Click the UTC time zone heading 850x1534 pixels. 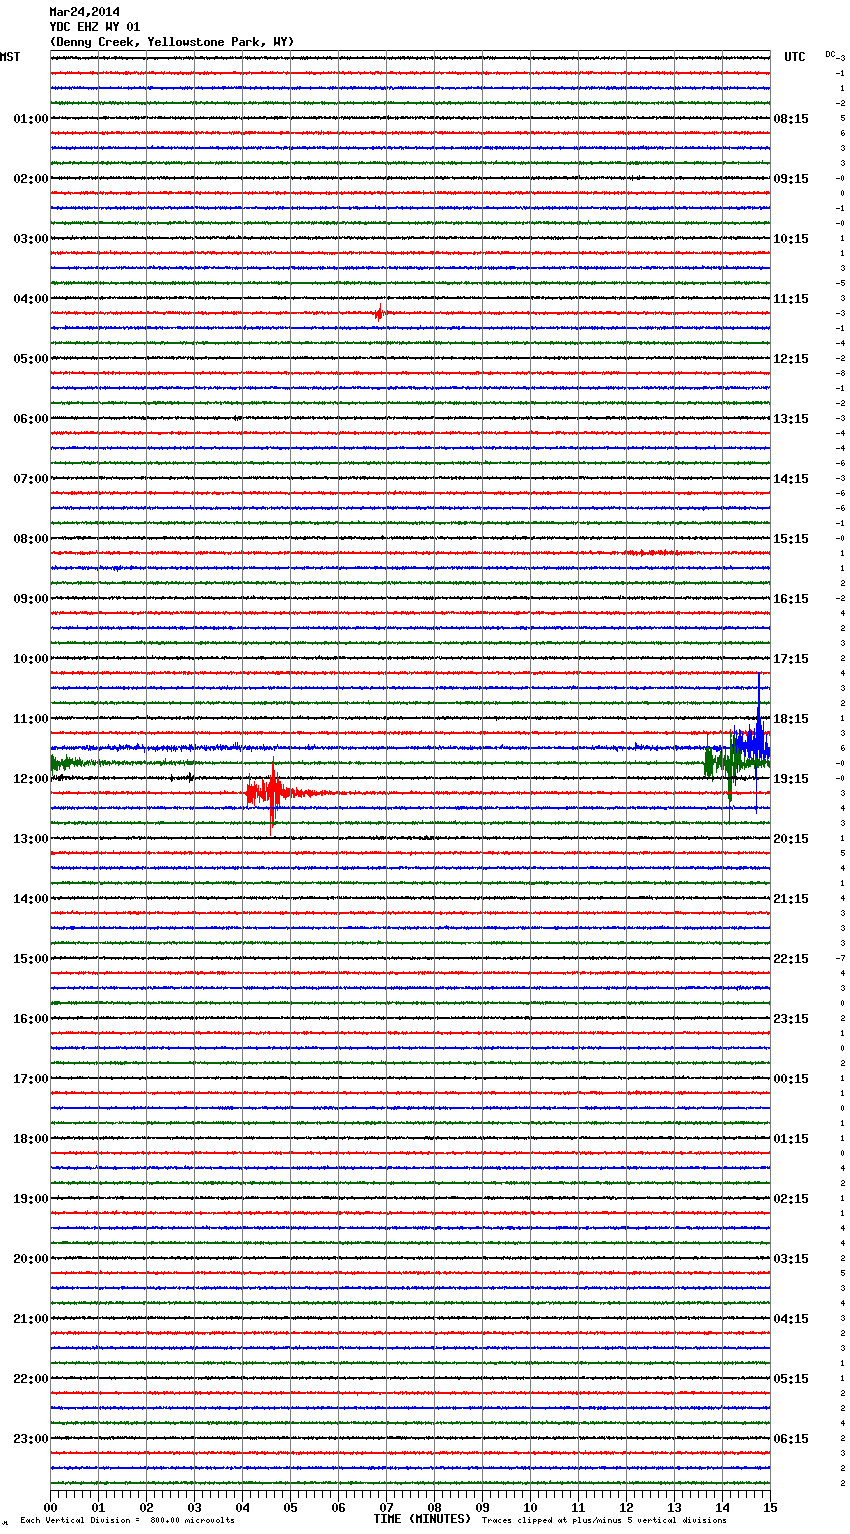795,57
